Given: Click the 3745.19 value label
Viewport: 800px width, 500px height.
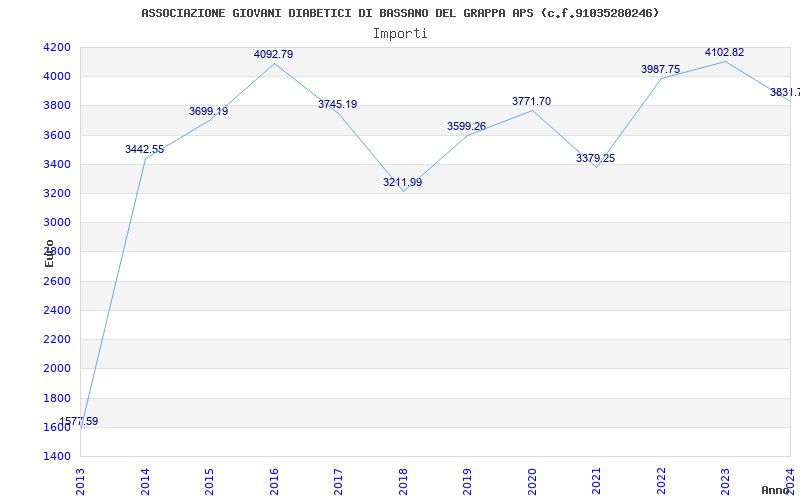Looking at the screenshot, I should [337, 104].
